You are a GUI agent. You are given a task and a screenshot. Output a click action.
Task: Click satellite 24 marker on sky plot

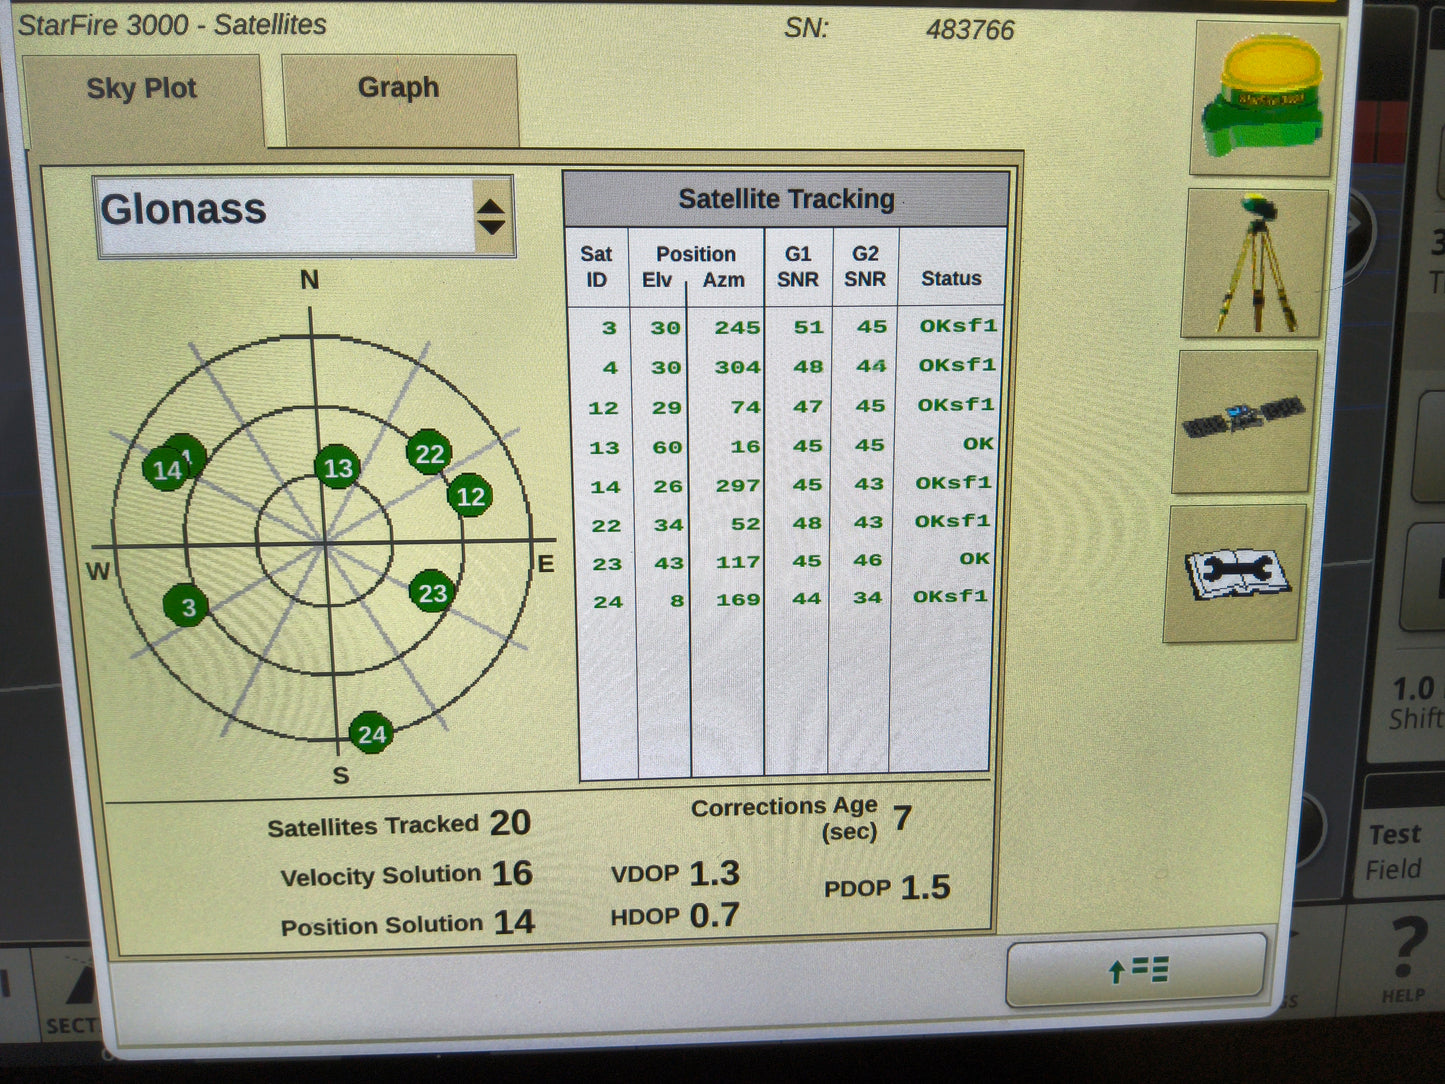pyautogui.click(x=371, y=734)
